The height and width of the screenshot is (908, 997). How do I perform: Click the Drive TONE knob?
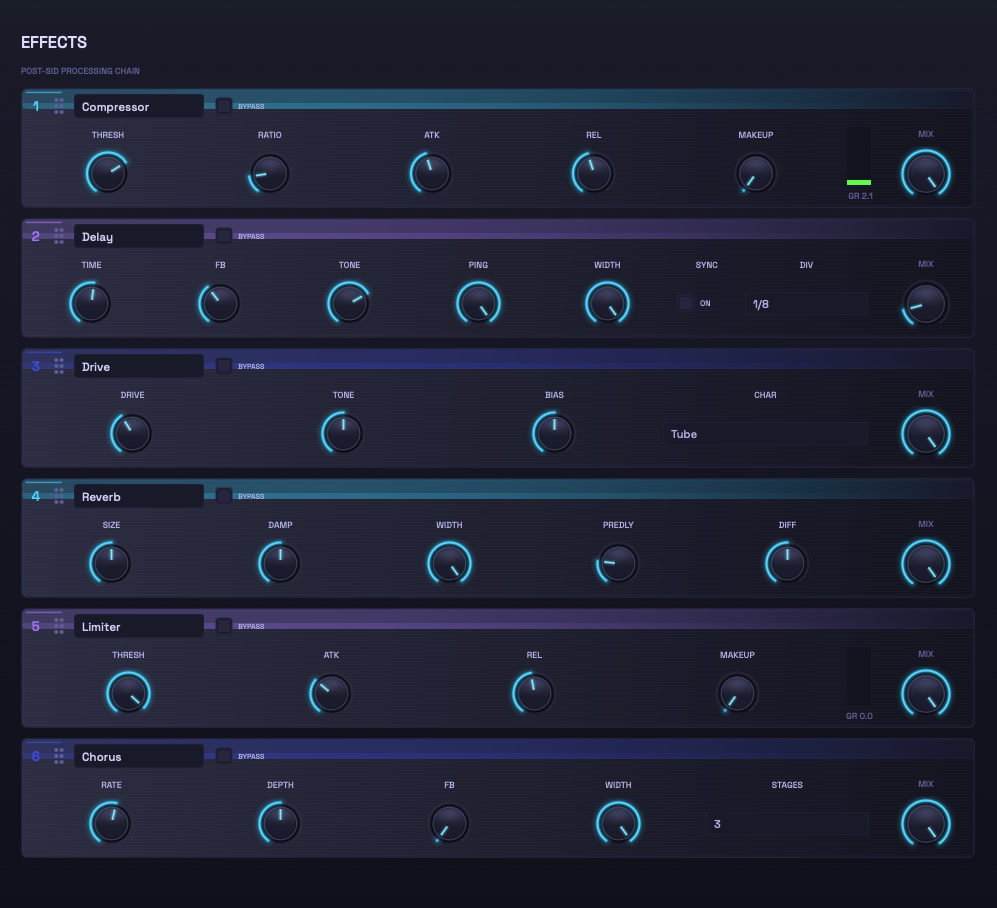coord(343,433)
